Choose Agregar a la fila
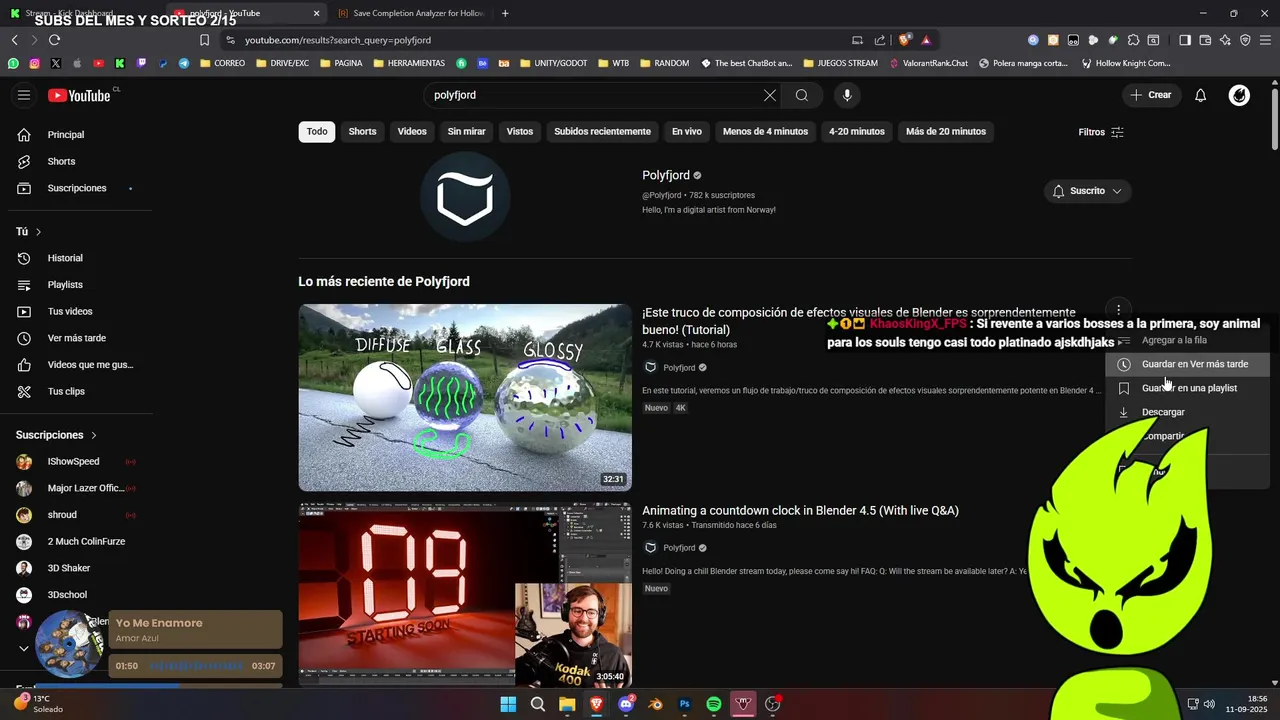 (1188, 341)
